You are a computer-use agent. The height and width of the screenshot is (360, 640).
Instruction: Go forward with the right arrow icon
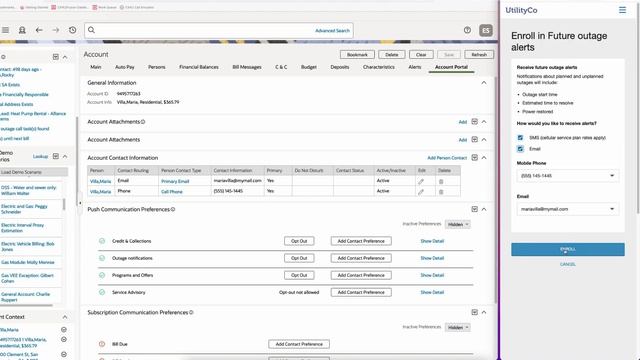56,30
